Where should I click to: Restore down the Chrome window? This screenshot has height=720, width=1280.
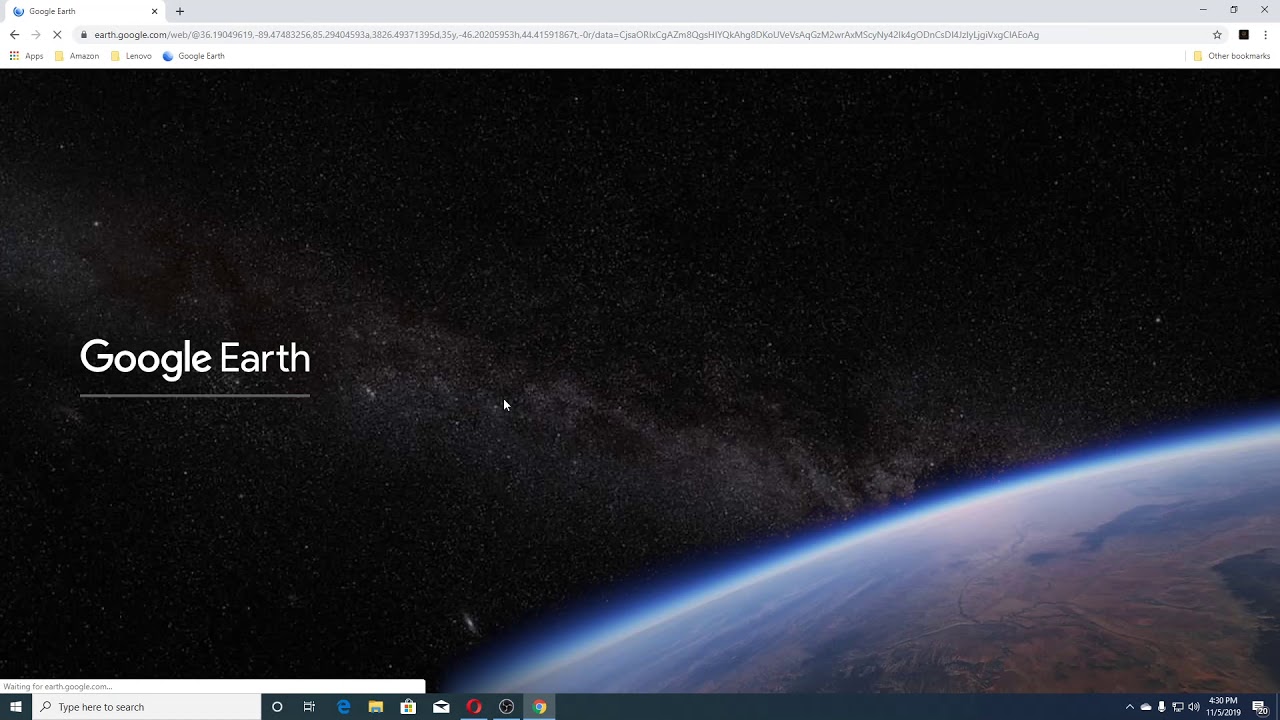[1234, 10]
